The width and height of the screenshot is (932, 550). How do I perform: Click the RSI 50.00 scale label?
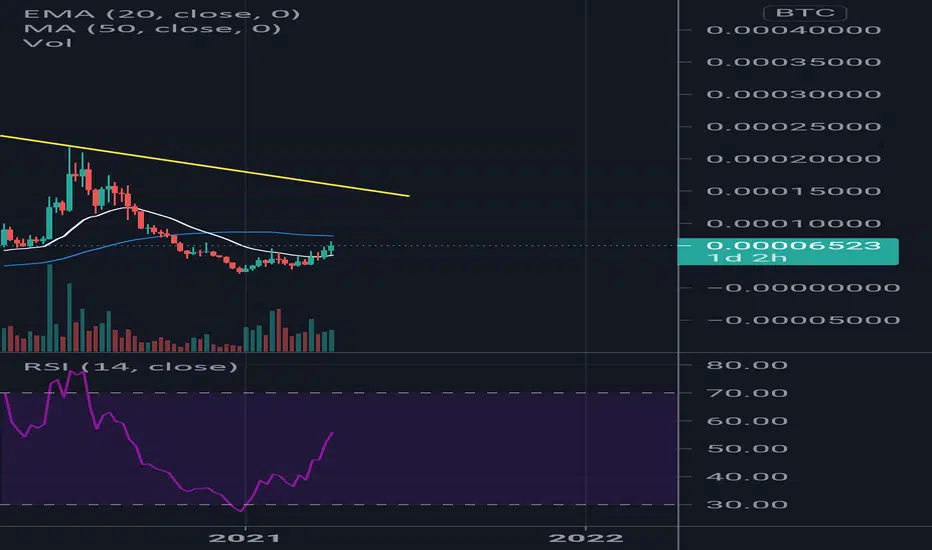[747, 448]
